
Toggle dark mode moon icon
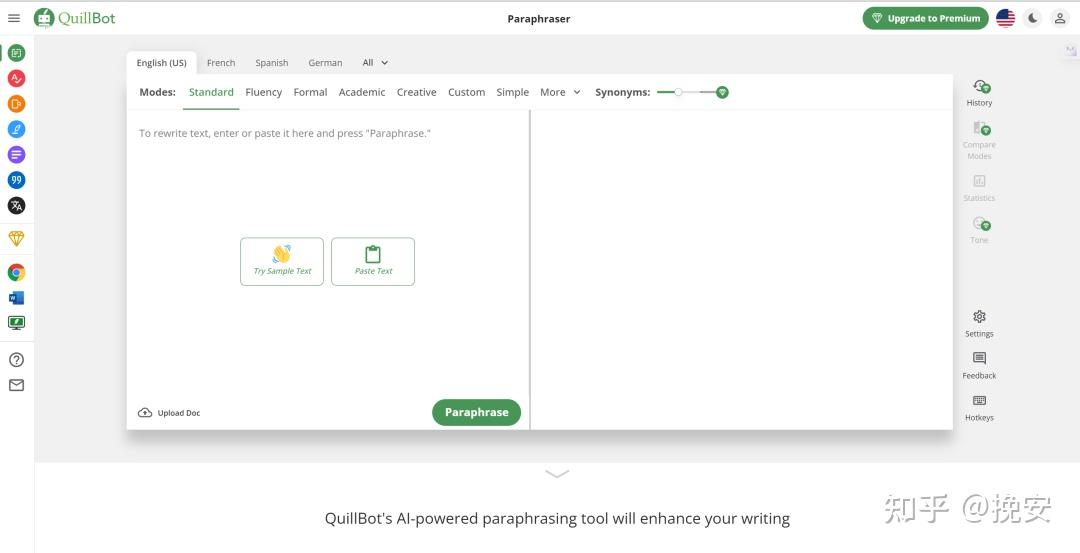click(x=1032, y=19)
